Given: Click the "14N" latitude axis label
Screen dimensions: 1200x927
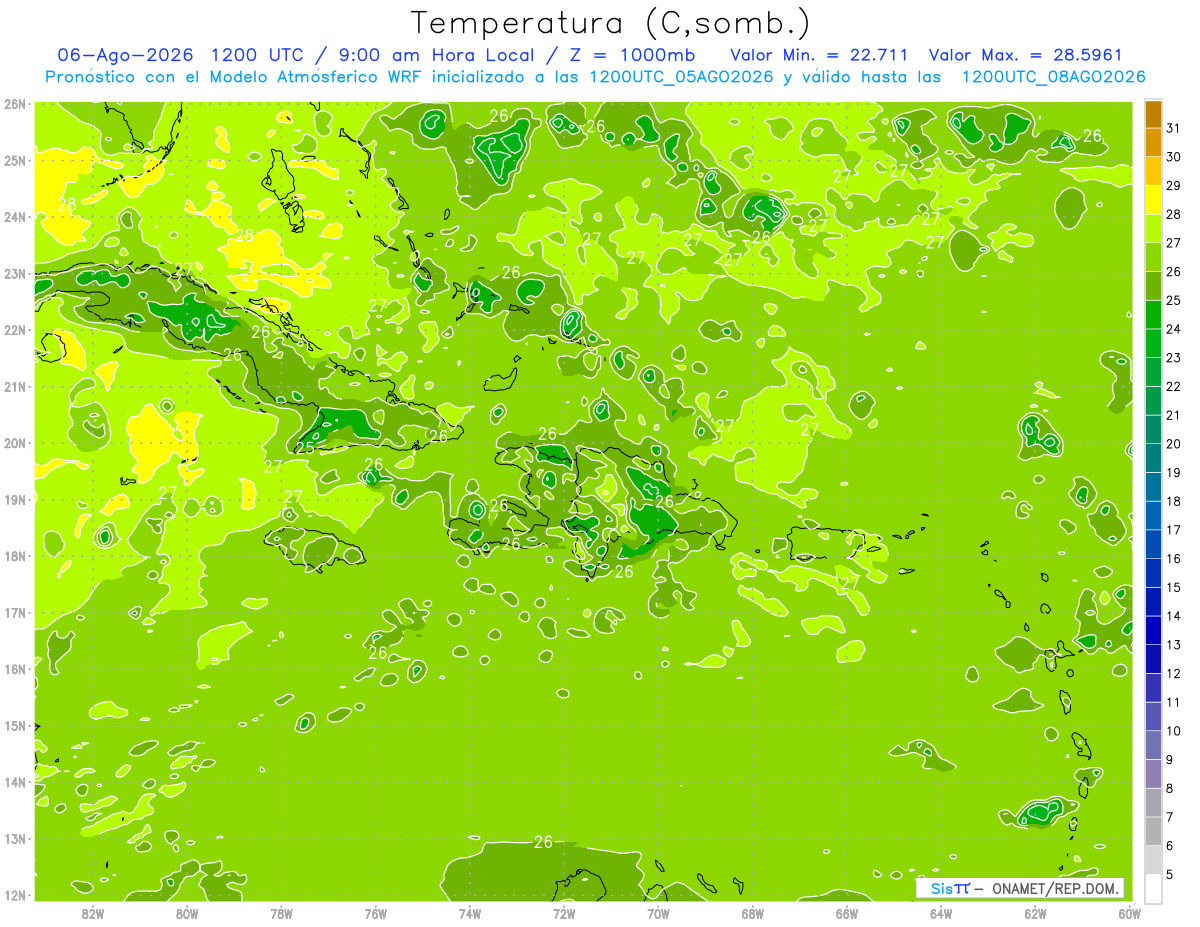Looking at the screenshot, I should (x=15, y=782).
